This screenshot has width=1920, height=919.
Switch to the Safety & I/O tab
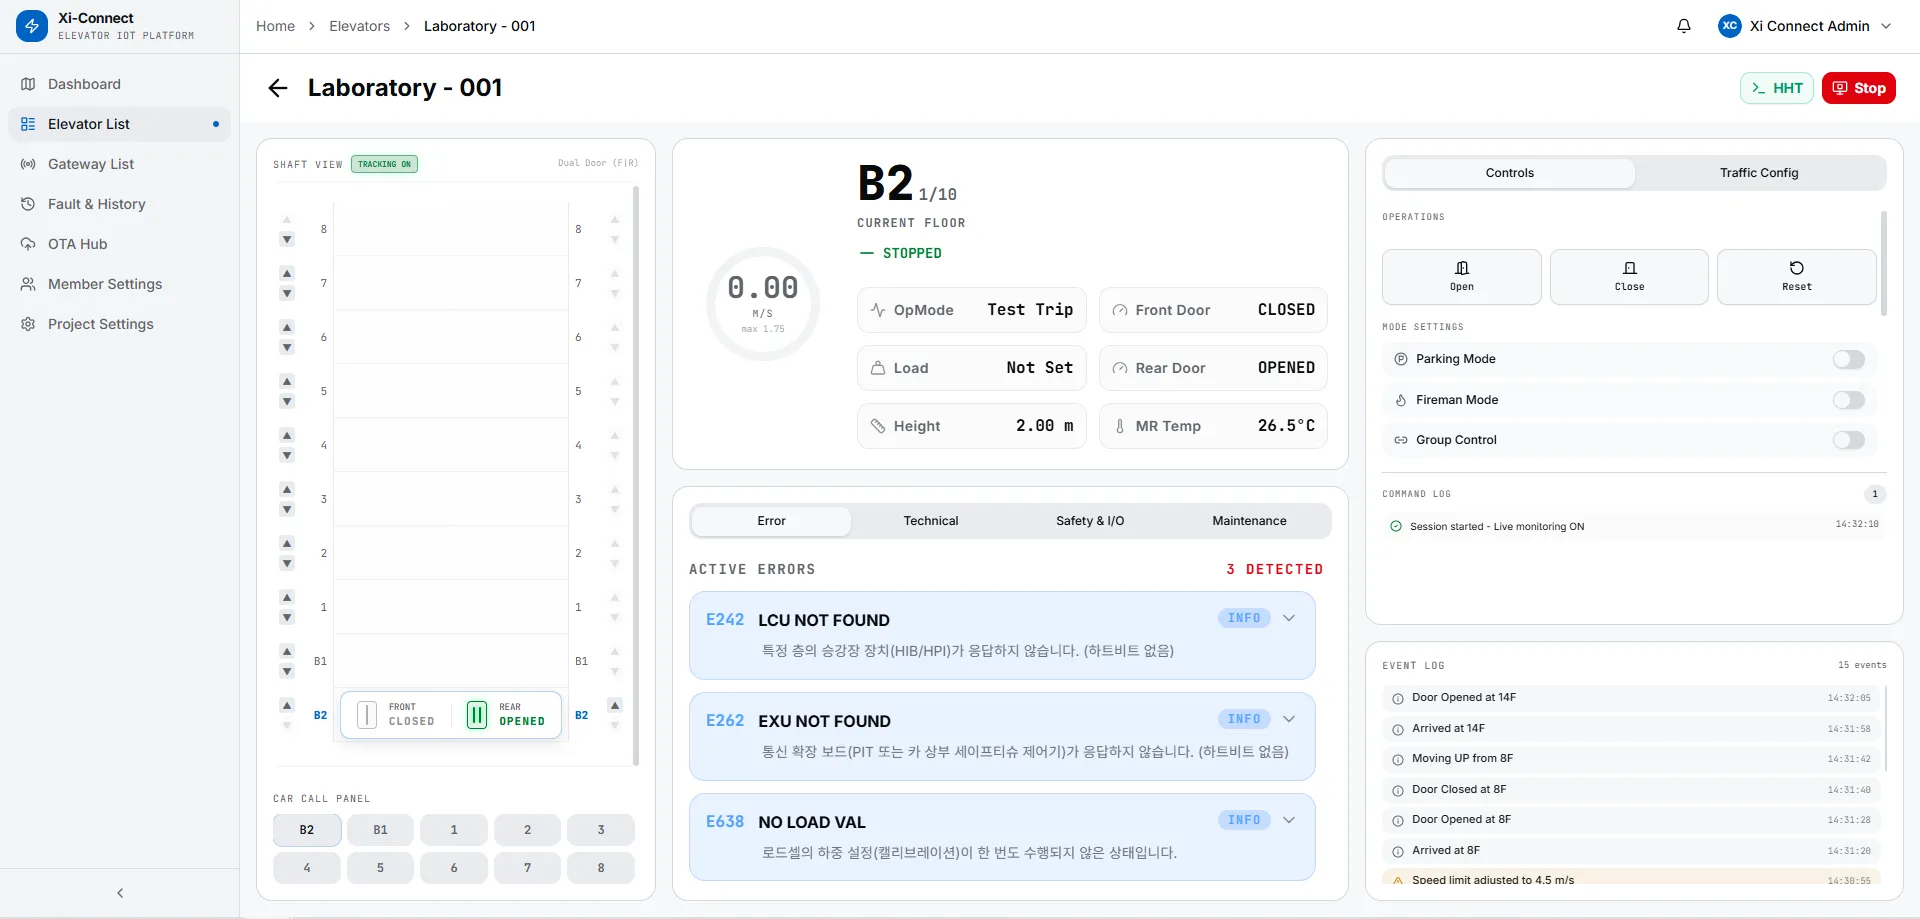coord(1090,521)
